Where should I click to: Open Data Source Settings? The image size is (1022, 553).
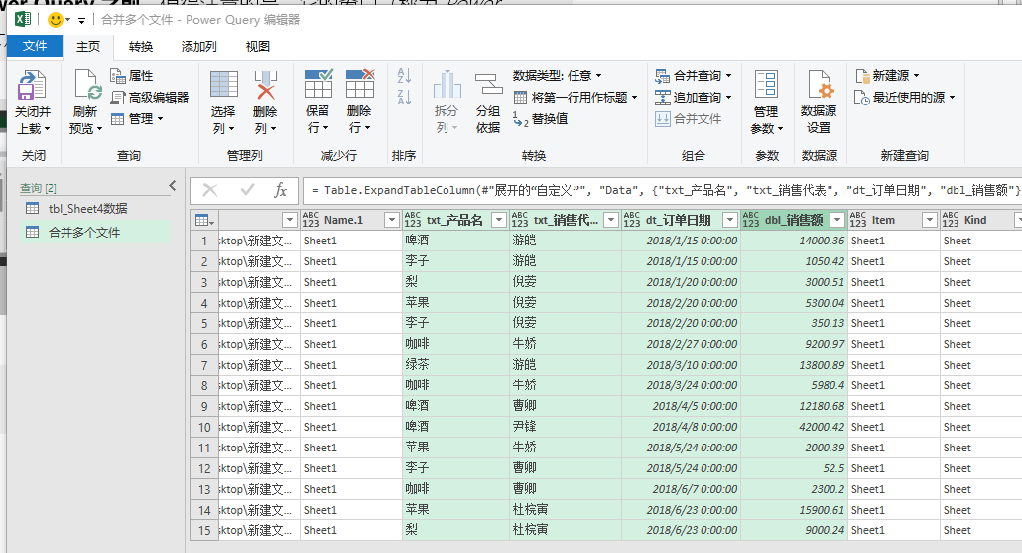coord(819,87)
